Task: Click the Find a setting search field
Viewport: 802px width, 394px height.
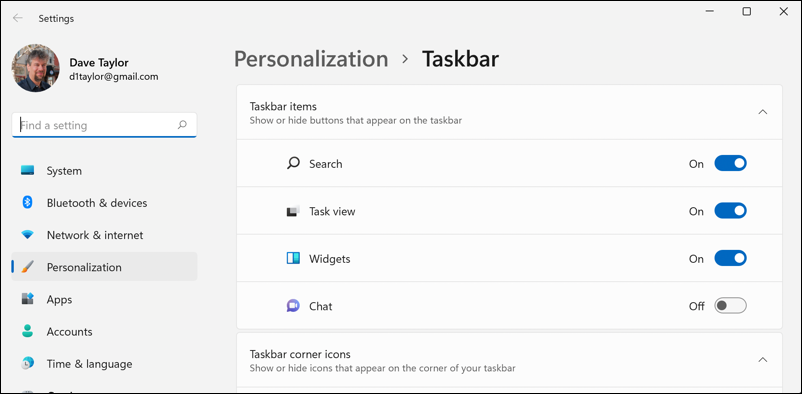Action: click(x=104, y=125)
